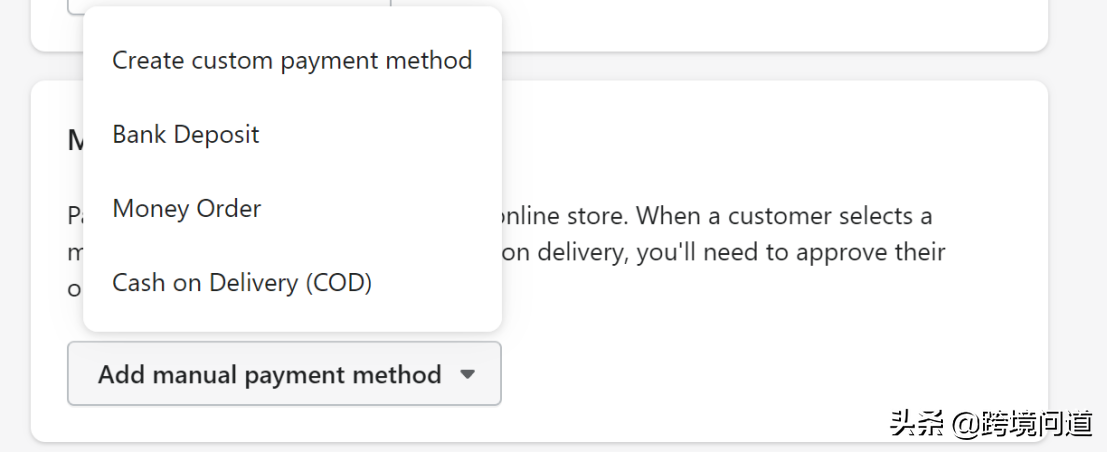Select Cash on Delivery (COD) entry
Image resolution: width=1107 pixels, height=452 pixels.
pyautogui.click(x=242, y=283)
